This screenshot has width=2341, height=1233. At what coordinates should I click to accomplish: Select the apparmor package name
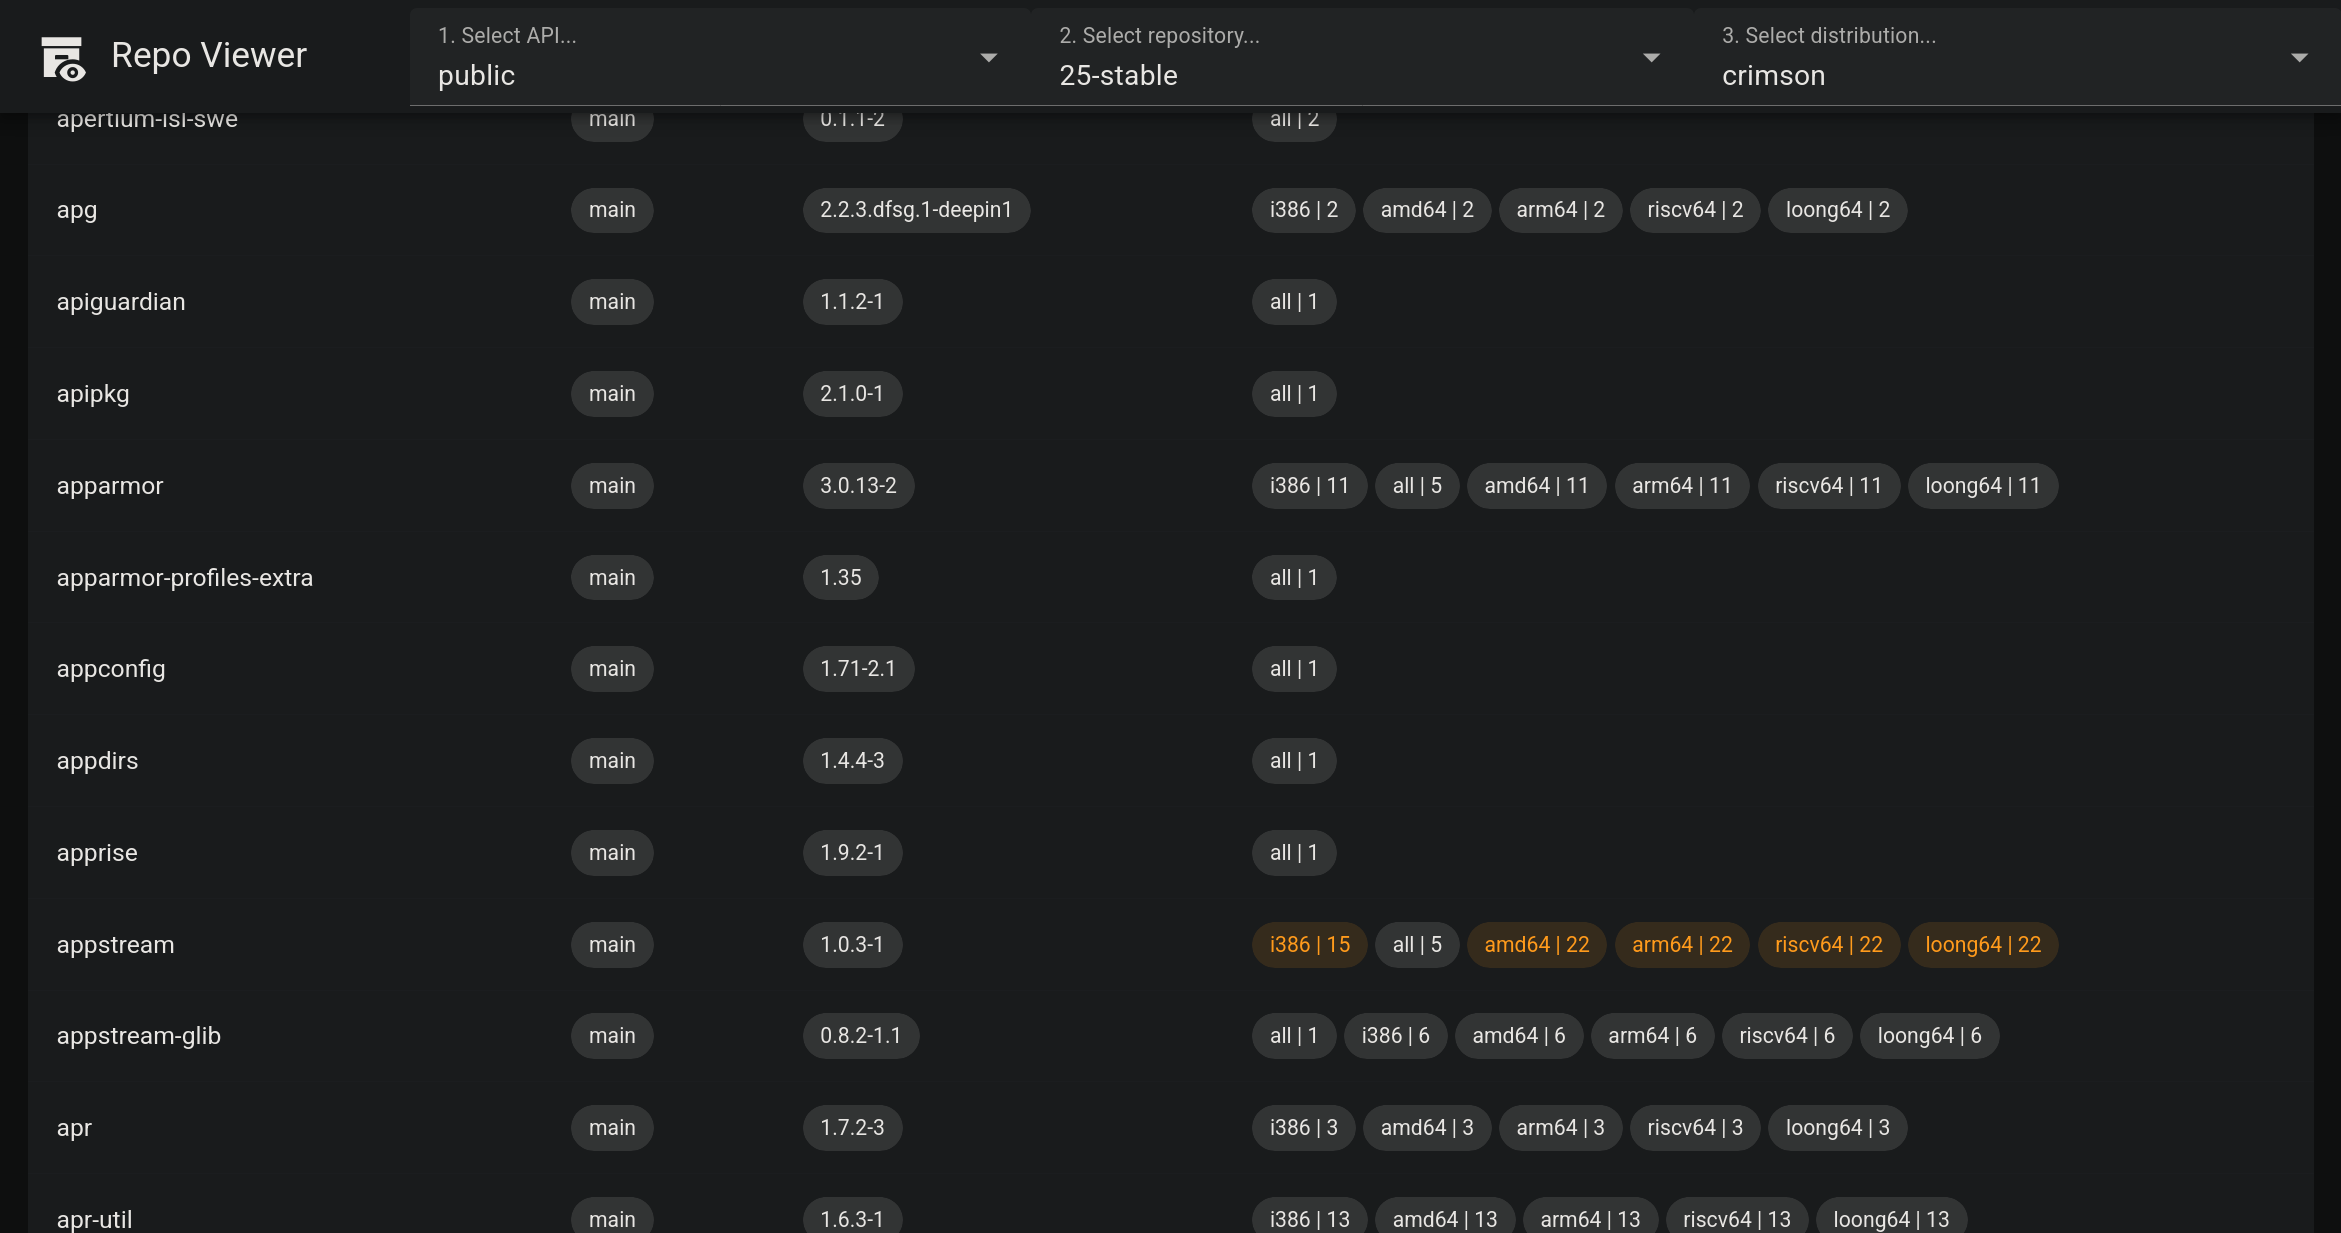tap(110, 486)
